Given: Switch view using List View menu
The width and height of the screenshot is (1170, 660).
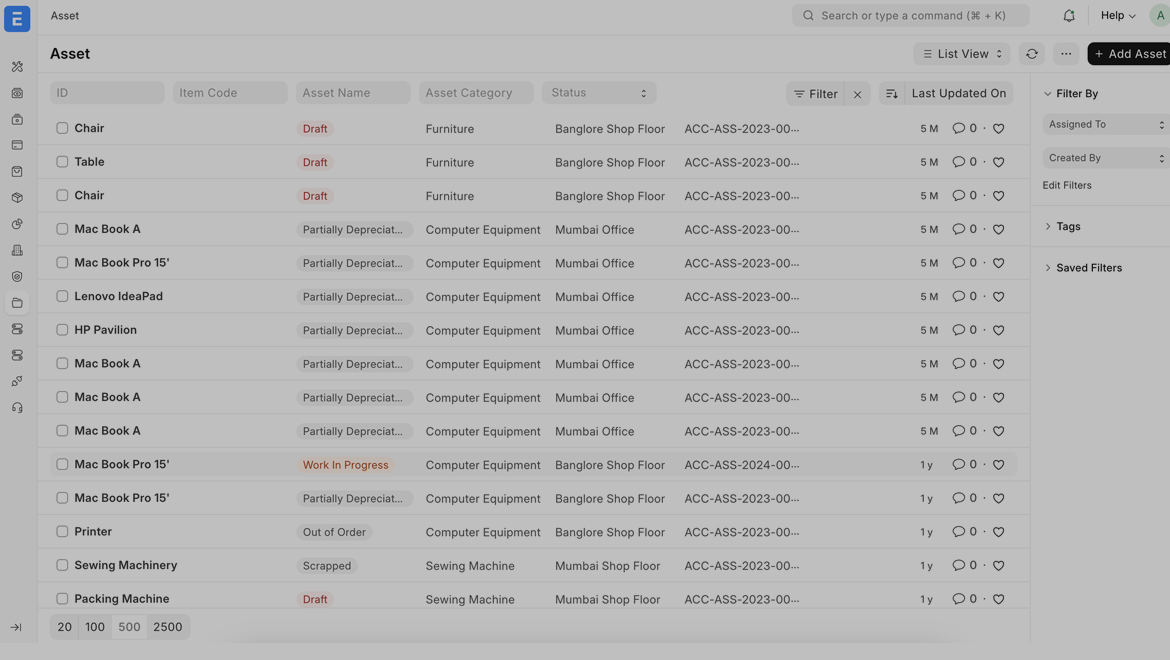Looking at the screenshot, I should (961, 54).
